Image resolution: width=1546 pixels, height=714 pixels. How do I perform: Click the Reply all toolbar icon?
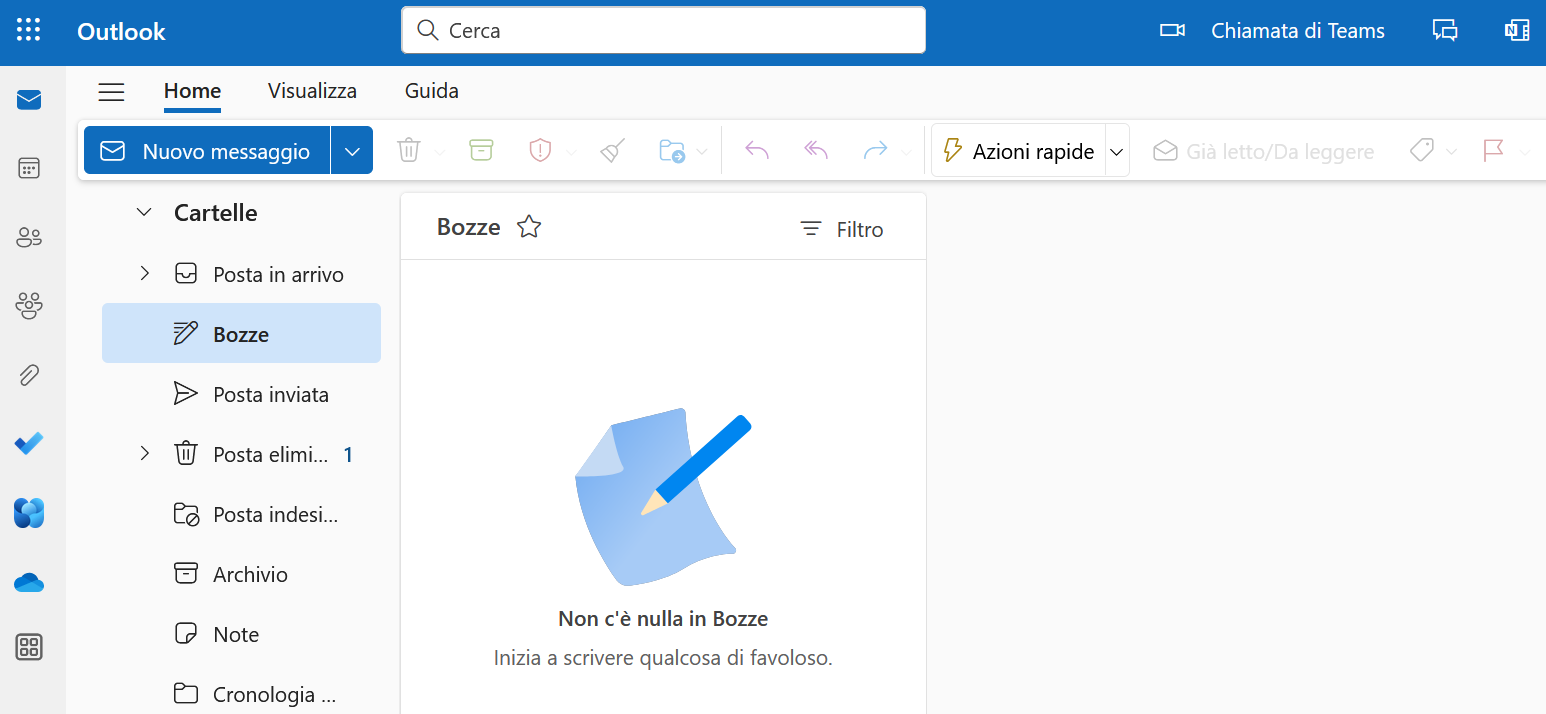[816, 151]
